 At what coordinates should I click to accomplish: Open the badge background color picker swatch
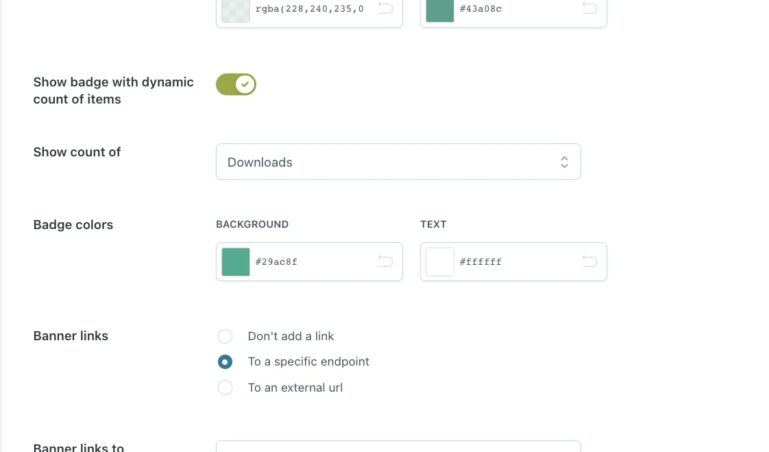[x=236, y=262]
